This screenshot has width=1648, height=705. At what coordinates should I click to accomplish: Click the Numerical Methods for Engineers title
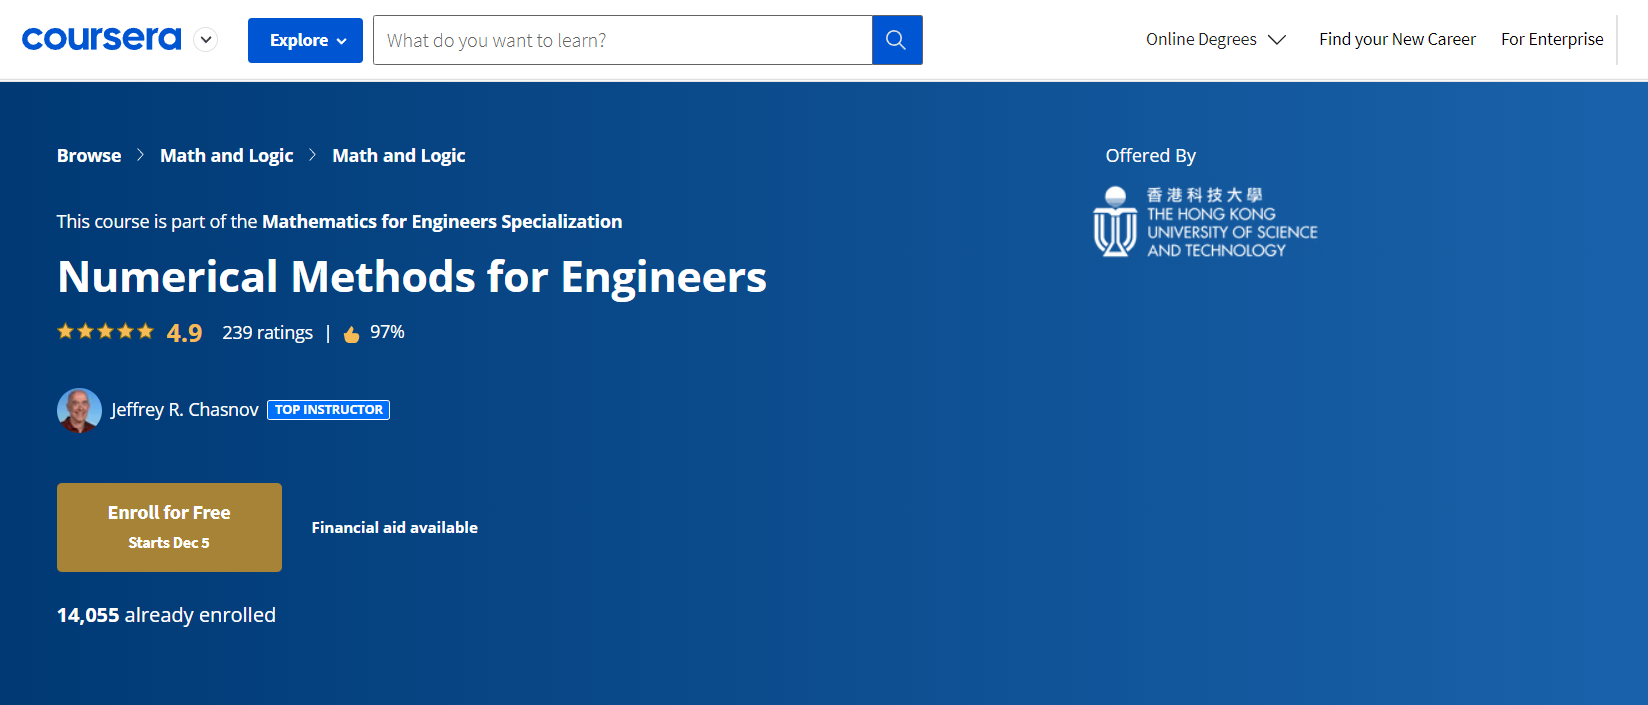tap(412, 276)
